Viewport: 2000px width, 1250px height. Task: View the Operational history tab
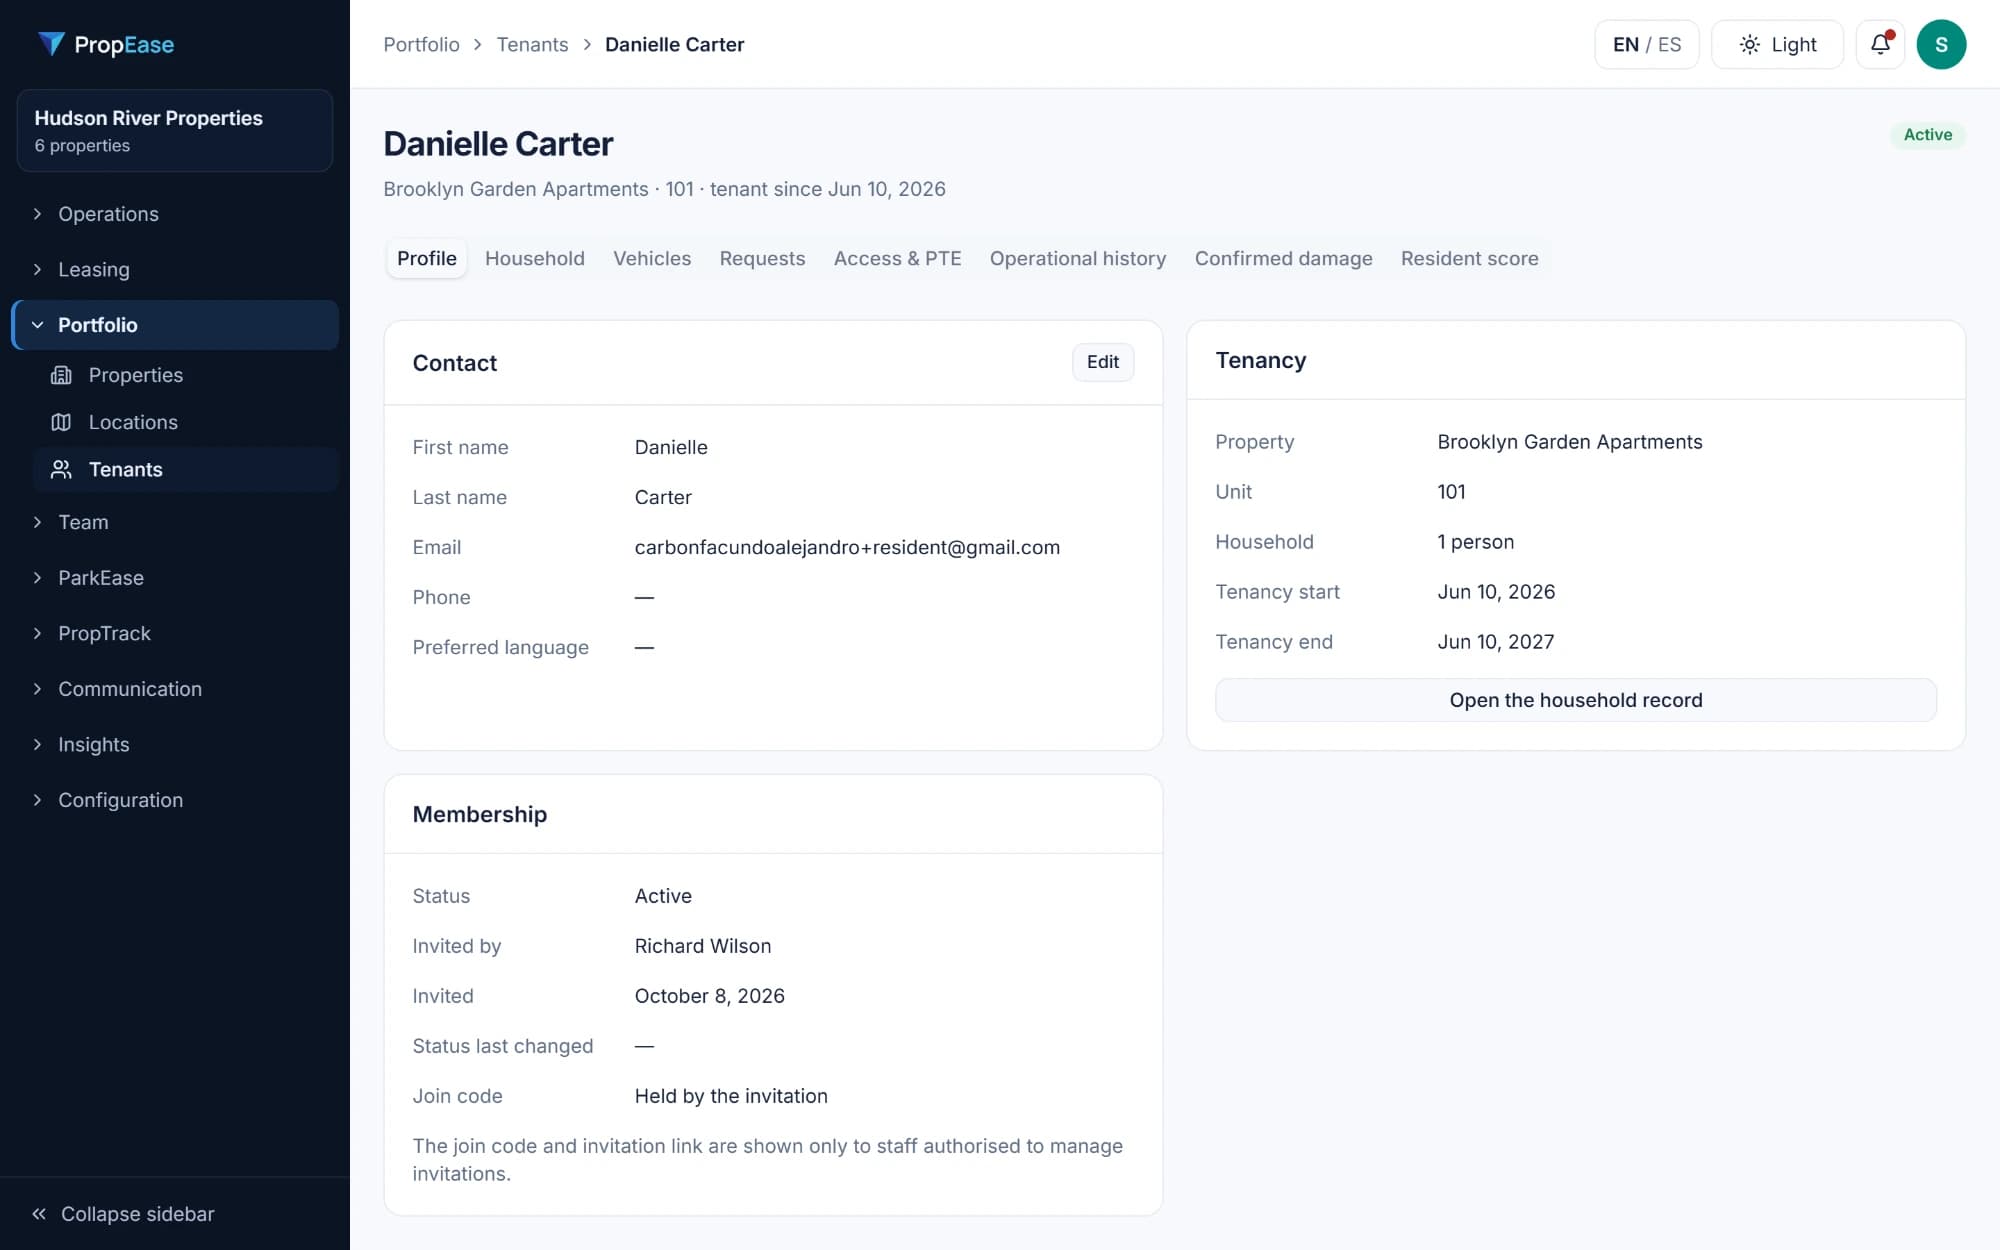click(1078, 258)
